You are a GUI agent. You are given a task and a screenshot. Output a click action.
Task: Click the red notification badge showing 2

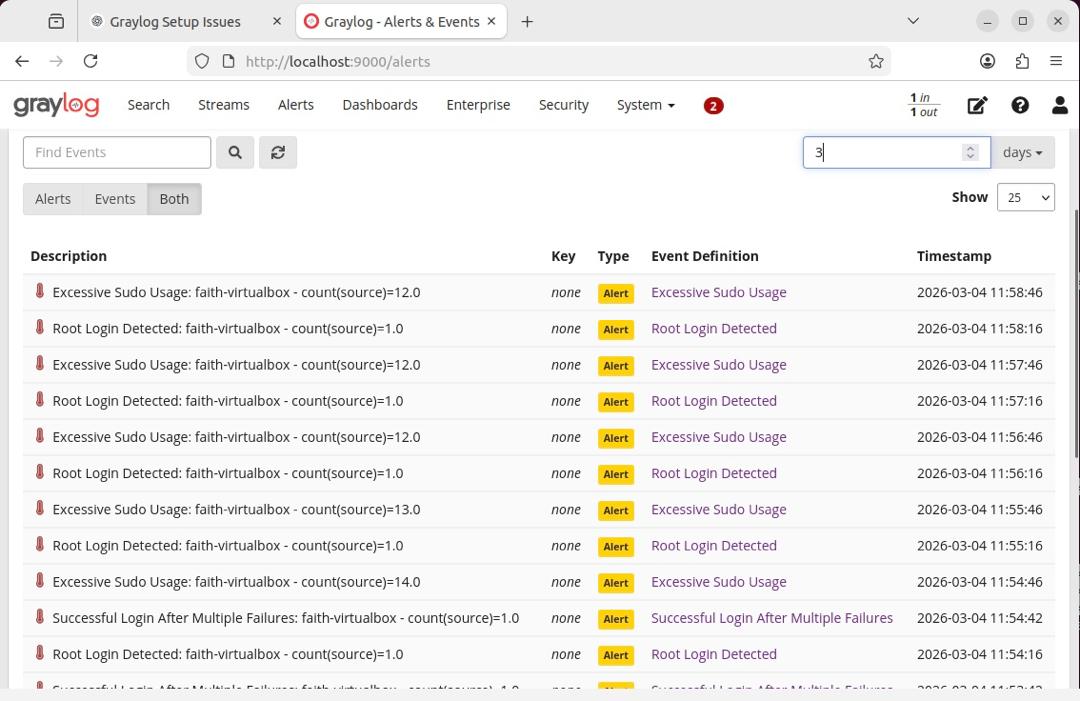coord(714,106)
